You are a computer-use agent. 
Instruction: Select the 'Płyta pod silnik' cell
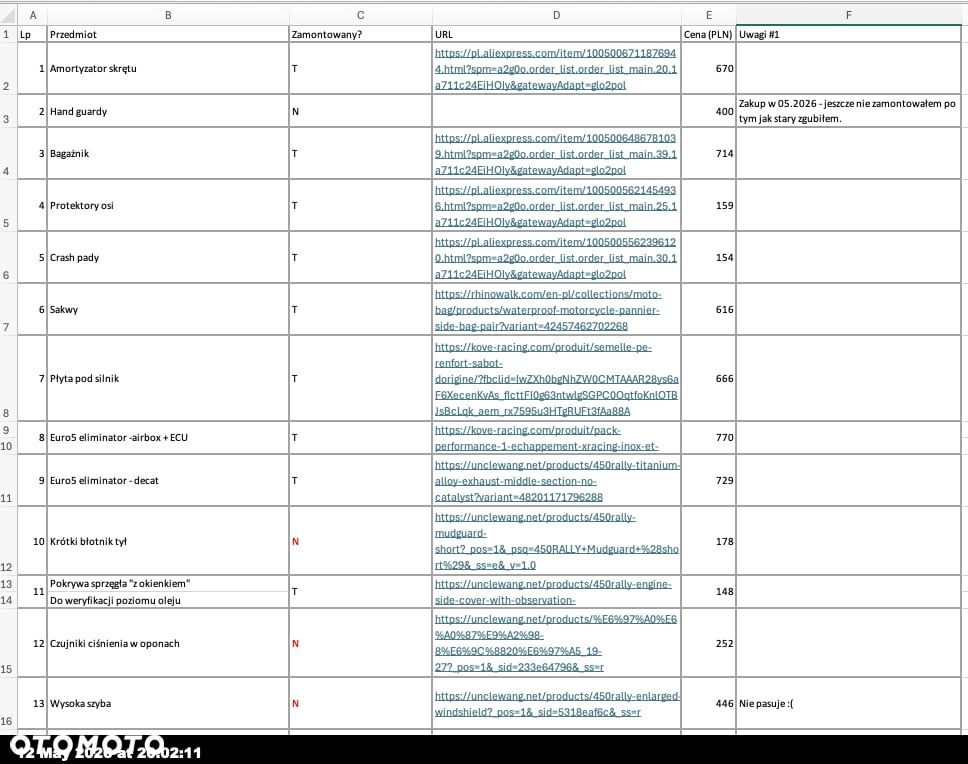(168, 378)
